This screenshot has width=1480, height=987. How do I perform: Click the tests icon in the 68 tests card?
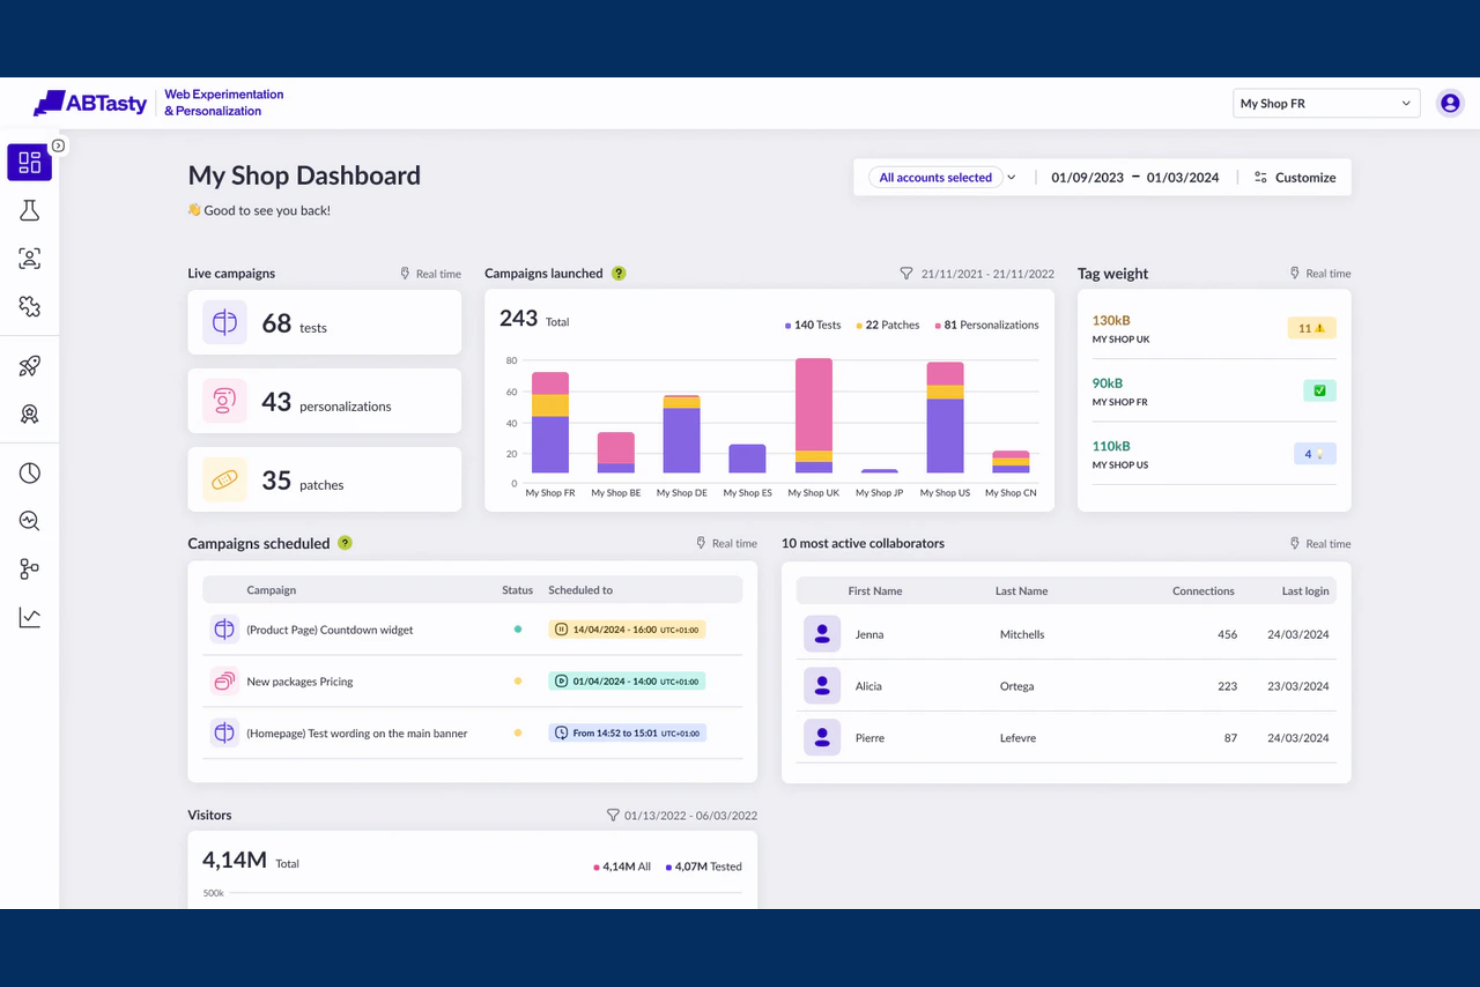click(x=225, y=322)
